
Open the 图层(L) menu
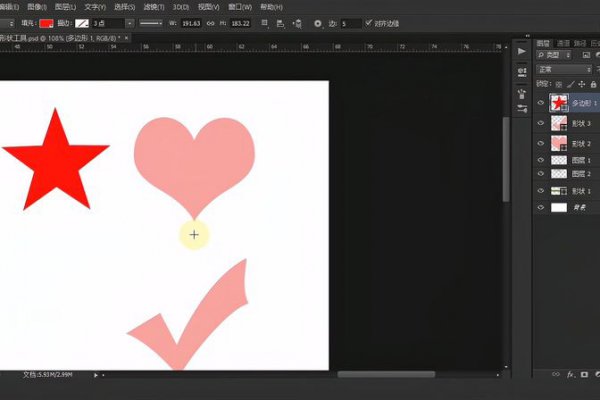coord(65,7)
